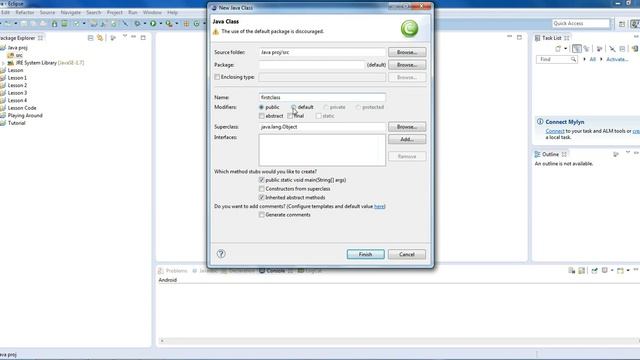Click the green Run button in Eclipse toolbar
This screenshot has width=640, height=360.
click(x=153, y=24)
